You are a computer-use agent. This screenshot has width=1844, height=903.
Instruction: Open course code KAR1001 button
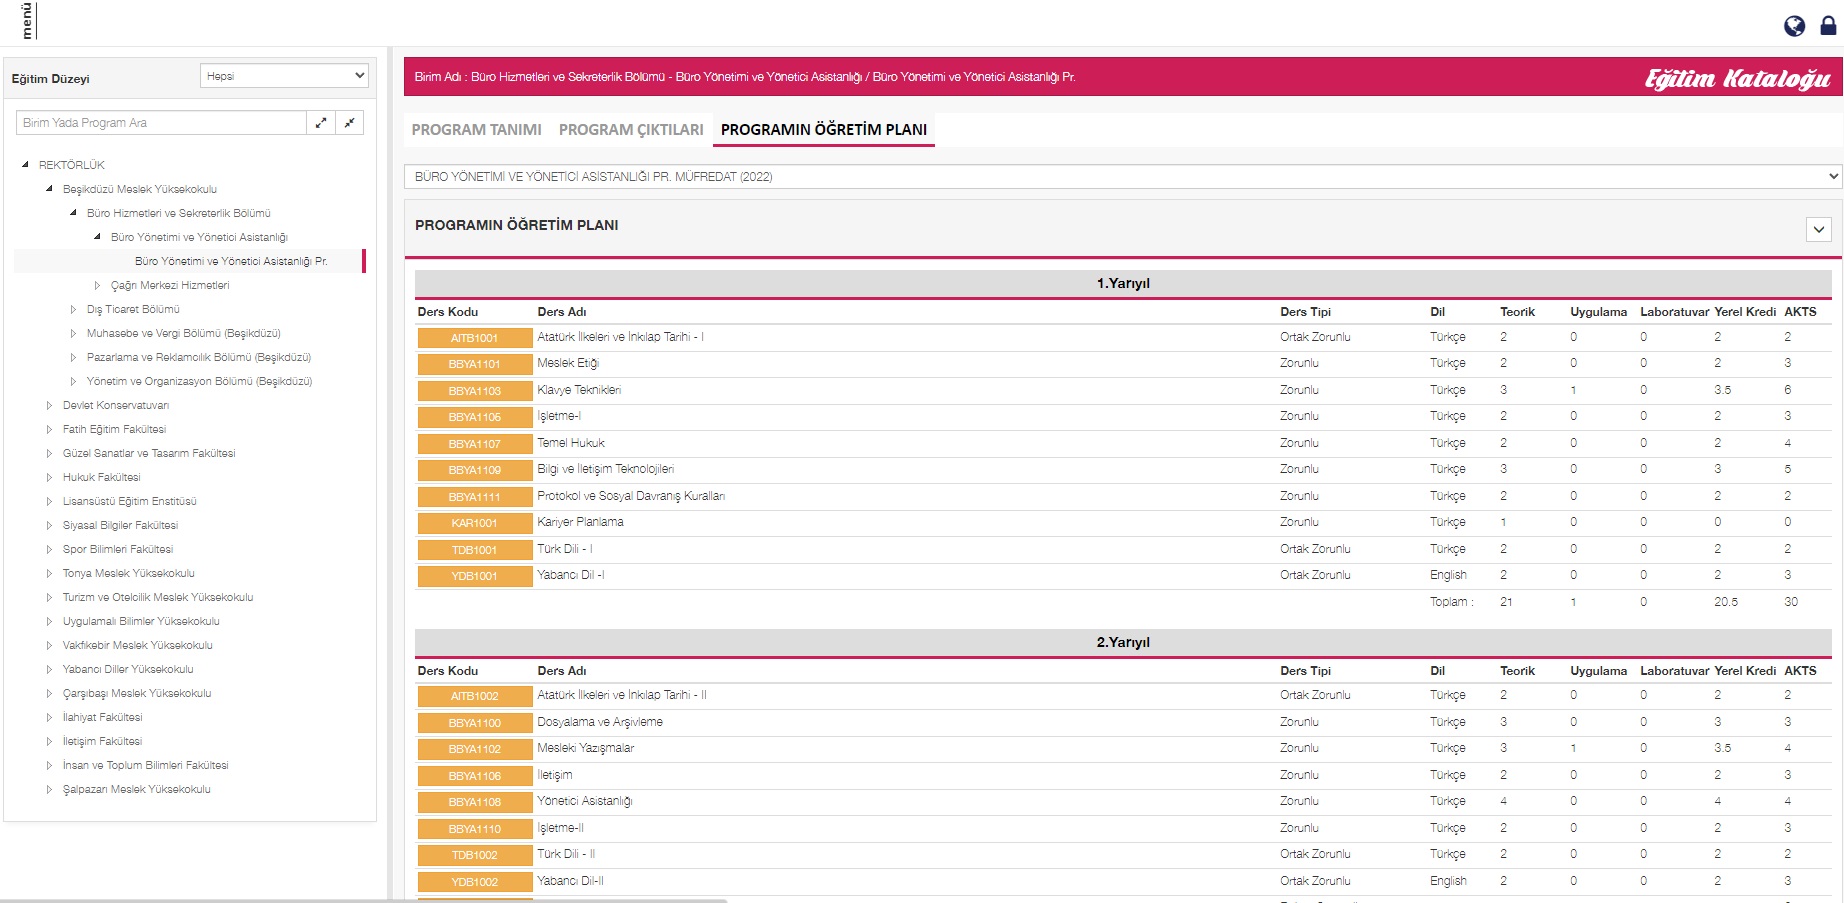coord(474,523)
